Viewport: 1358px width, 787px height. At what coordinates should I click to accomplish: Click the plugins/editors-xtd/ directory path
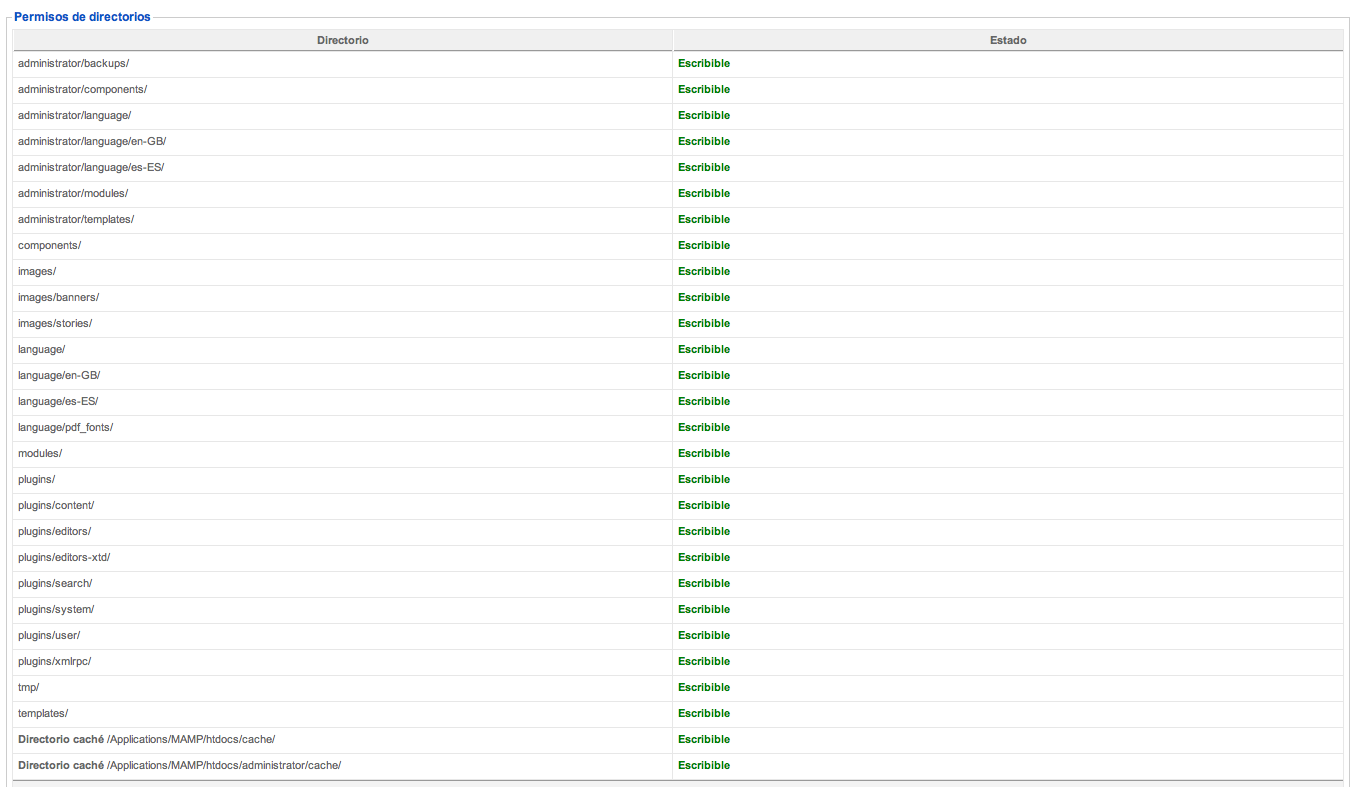pyautogui.click(x=64, y=557)
